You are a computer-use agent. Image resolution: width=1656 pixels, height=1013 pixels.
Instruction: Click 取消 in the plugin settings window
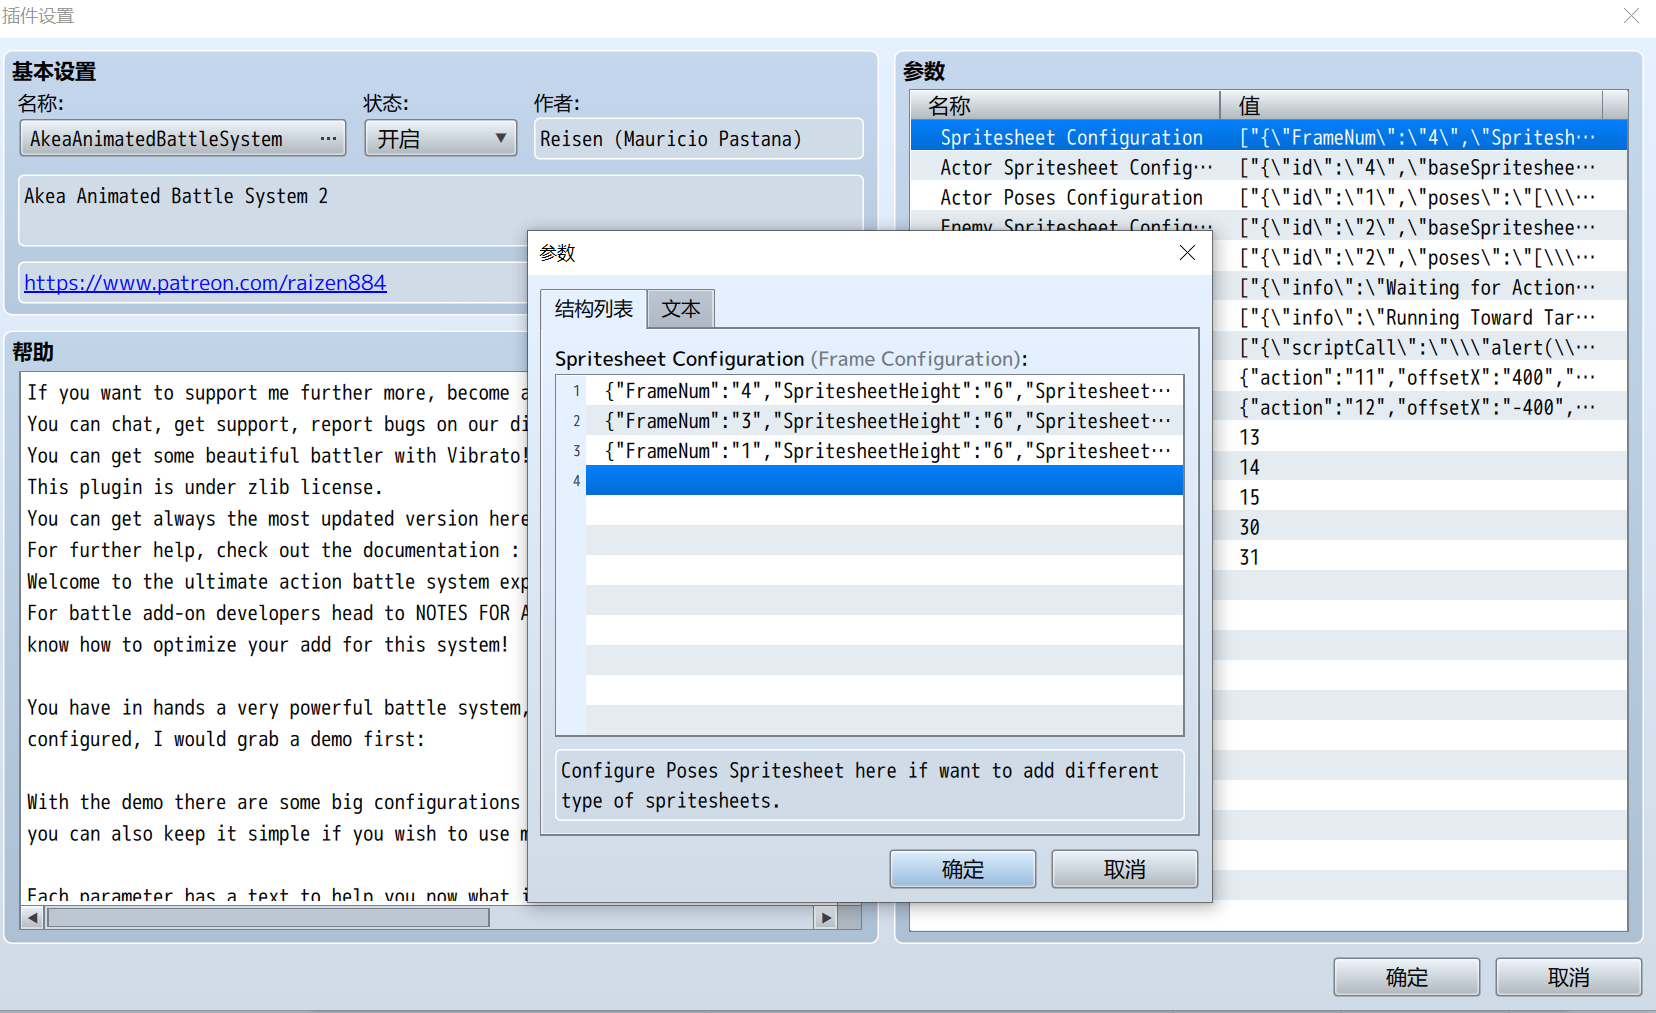click(1569, 977)
